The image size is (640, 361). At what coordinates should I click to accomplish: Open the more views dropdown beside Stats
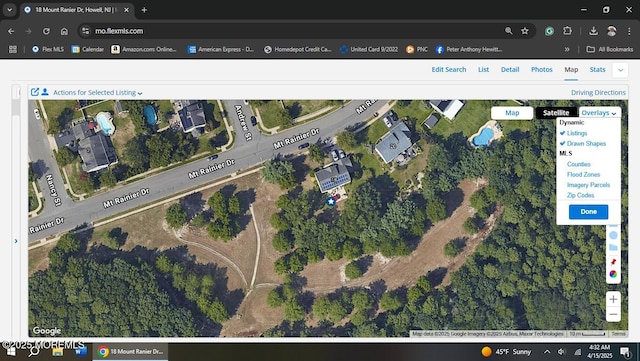click(x=620, y=70)
